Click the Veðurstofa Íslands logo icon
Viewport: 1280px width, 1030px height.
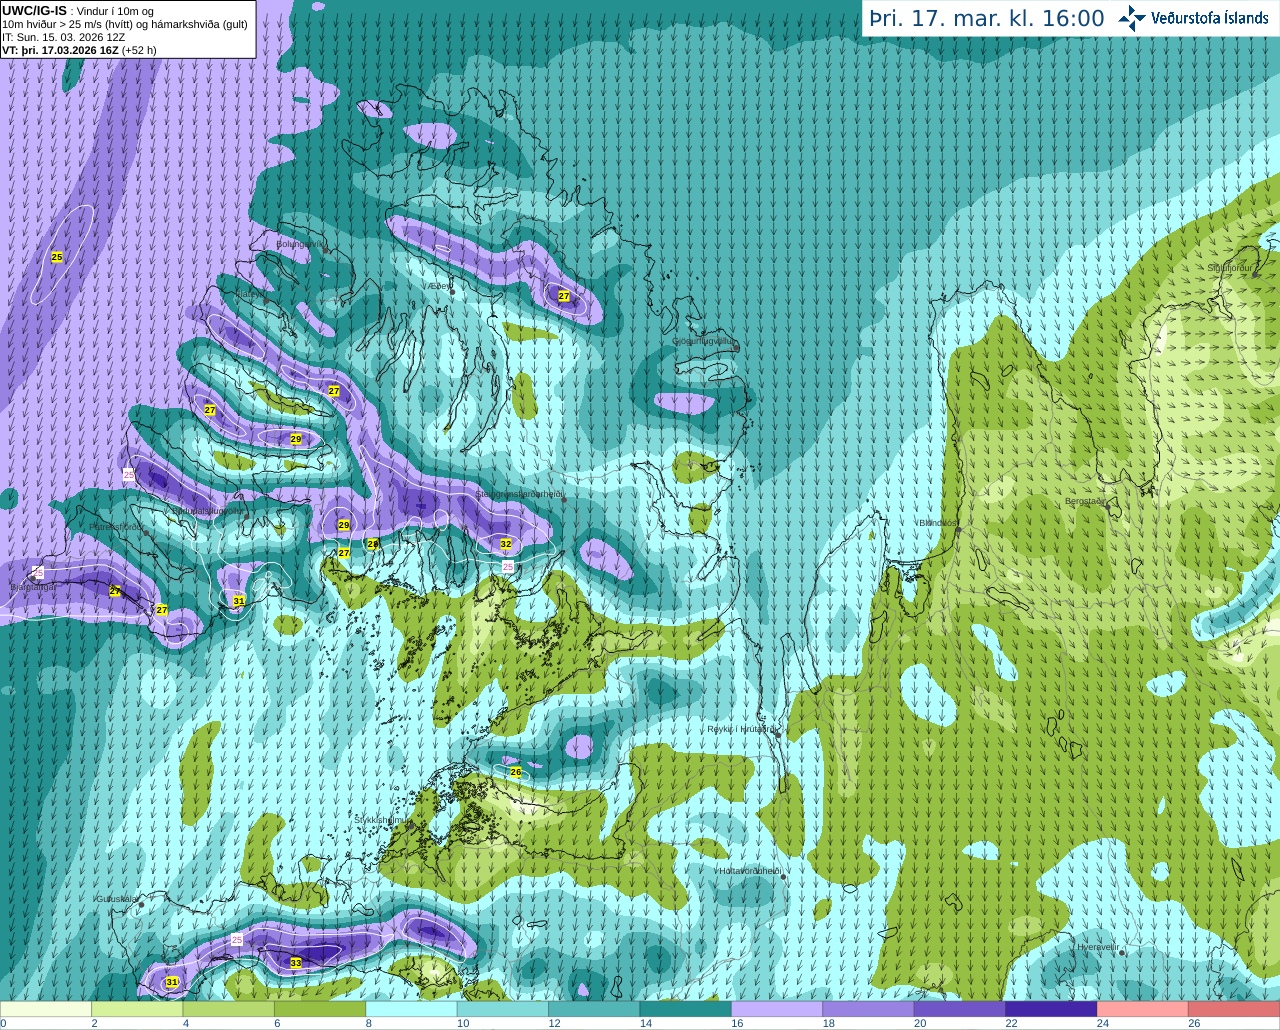pos(1132,18)
